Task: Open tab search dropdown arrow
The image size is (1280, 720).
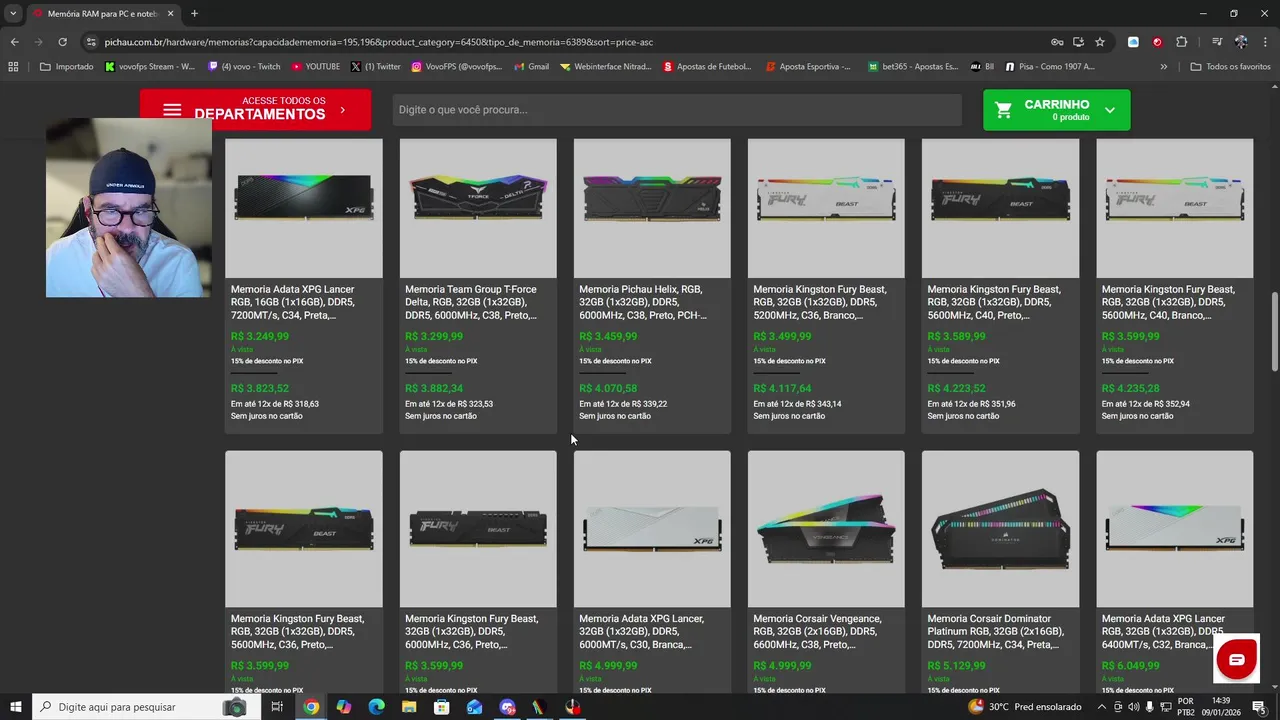Action: pyautogui.click(x=13, y=13)
